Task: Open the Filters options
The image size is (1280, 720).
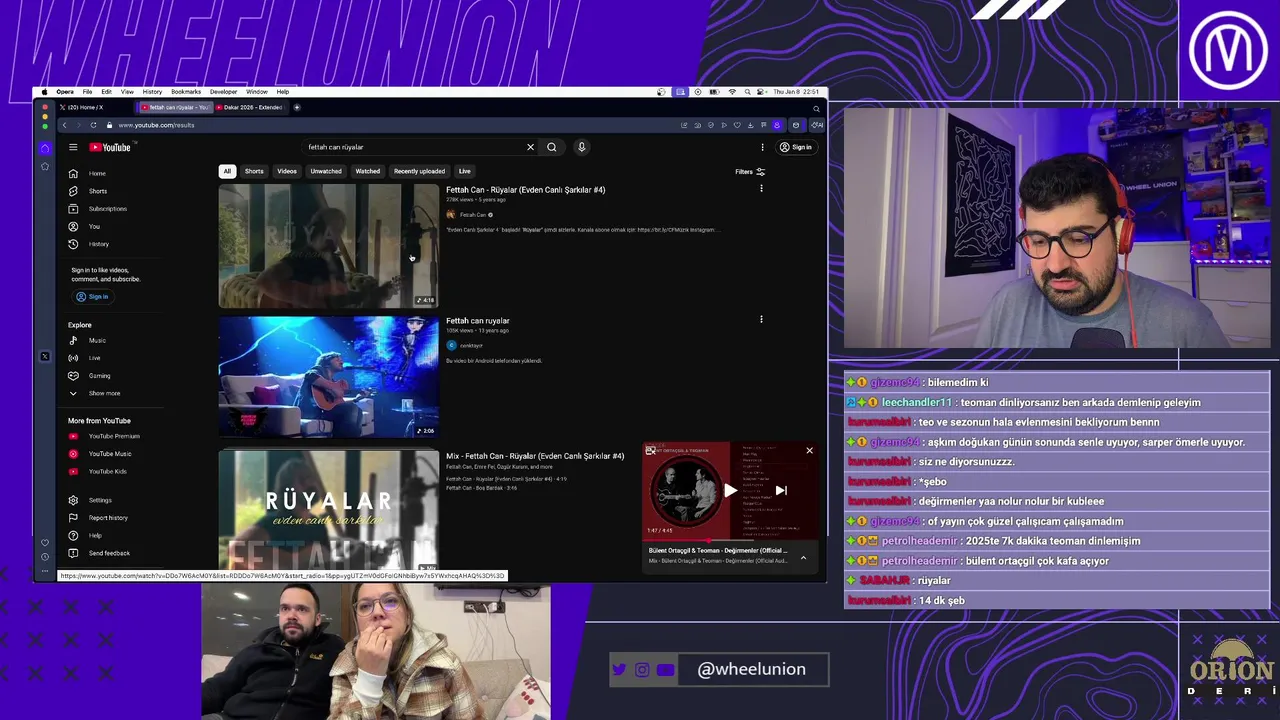Action: tap(750, 172)
